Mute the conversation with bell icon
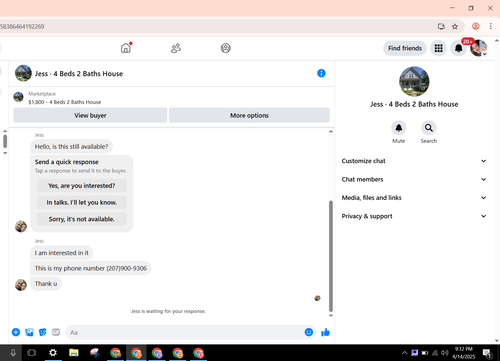Image resolution: width=500 pixels, height=361 pixels. click(x=399, y=128)
